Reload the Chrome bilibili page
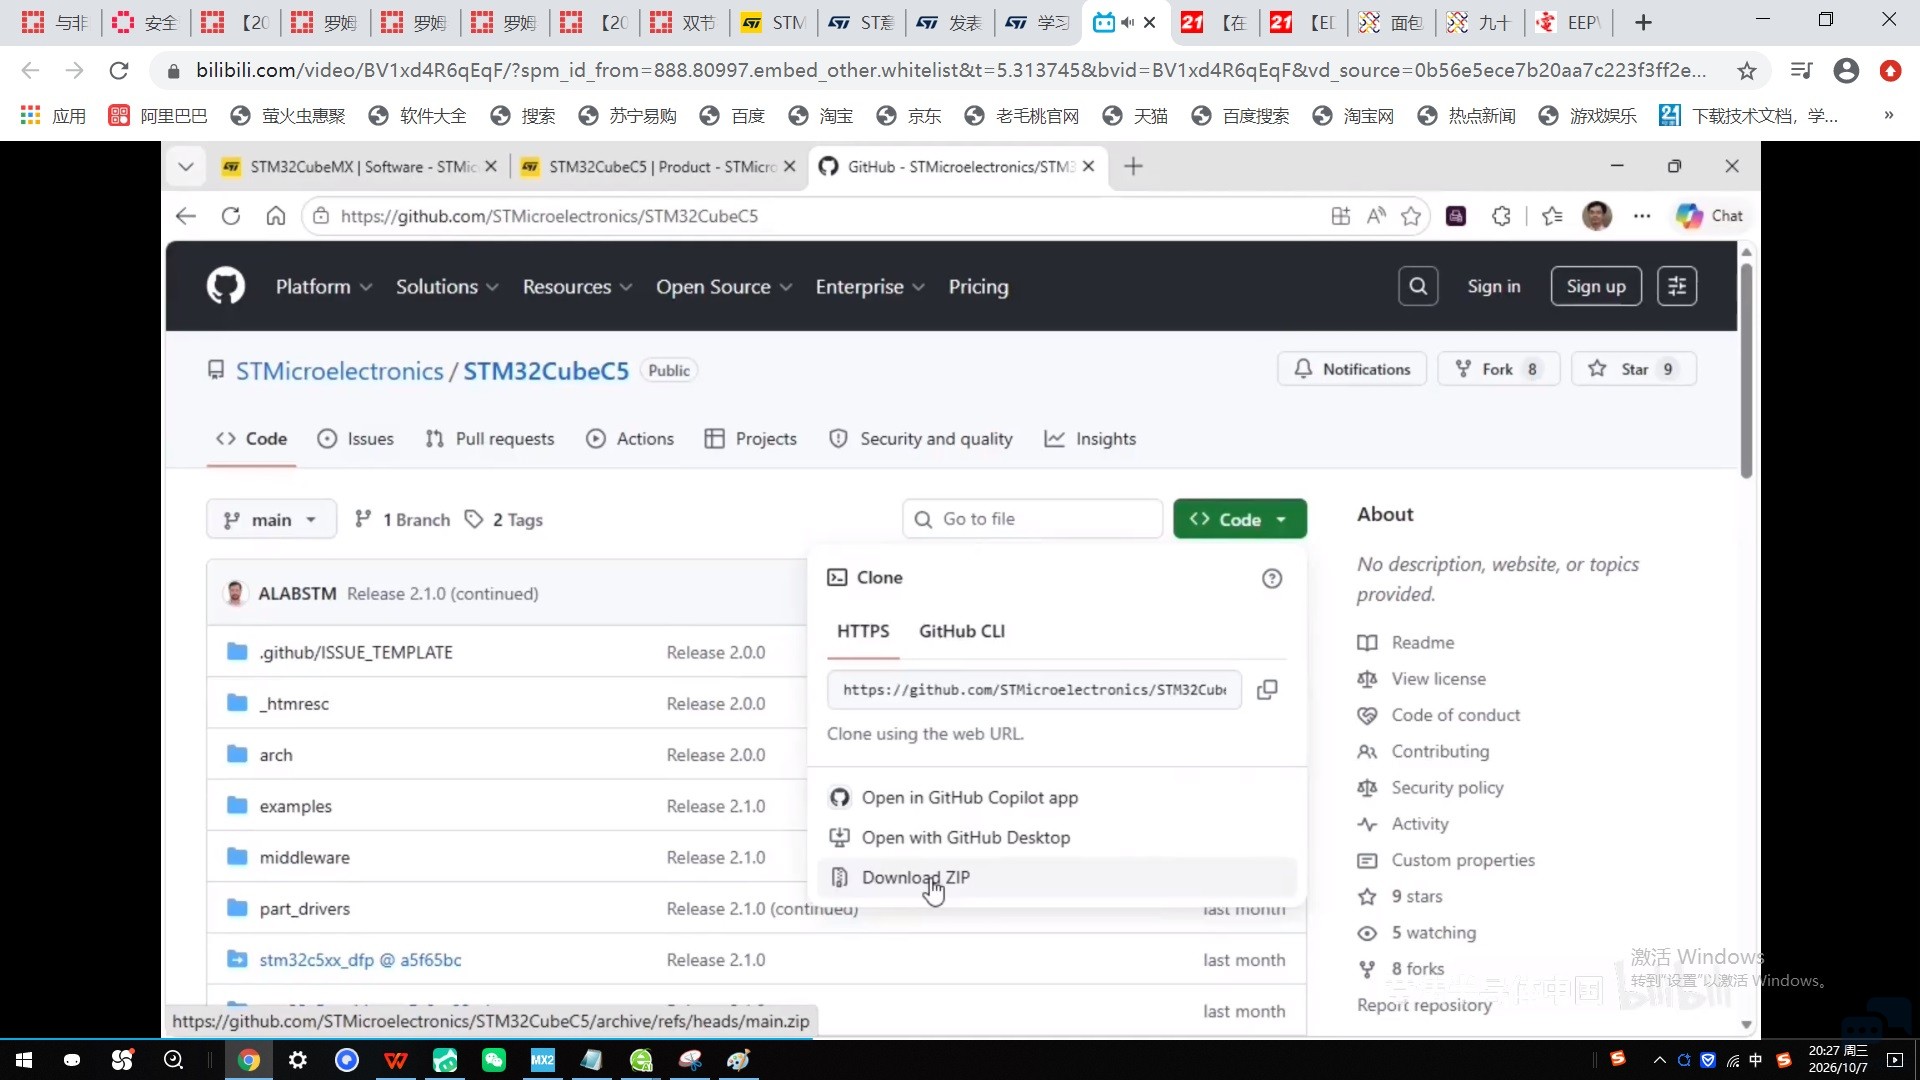 [119, 70]
